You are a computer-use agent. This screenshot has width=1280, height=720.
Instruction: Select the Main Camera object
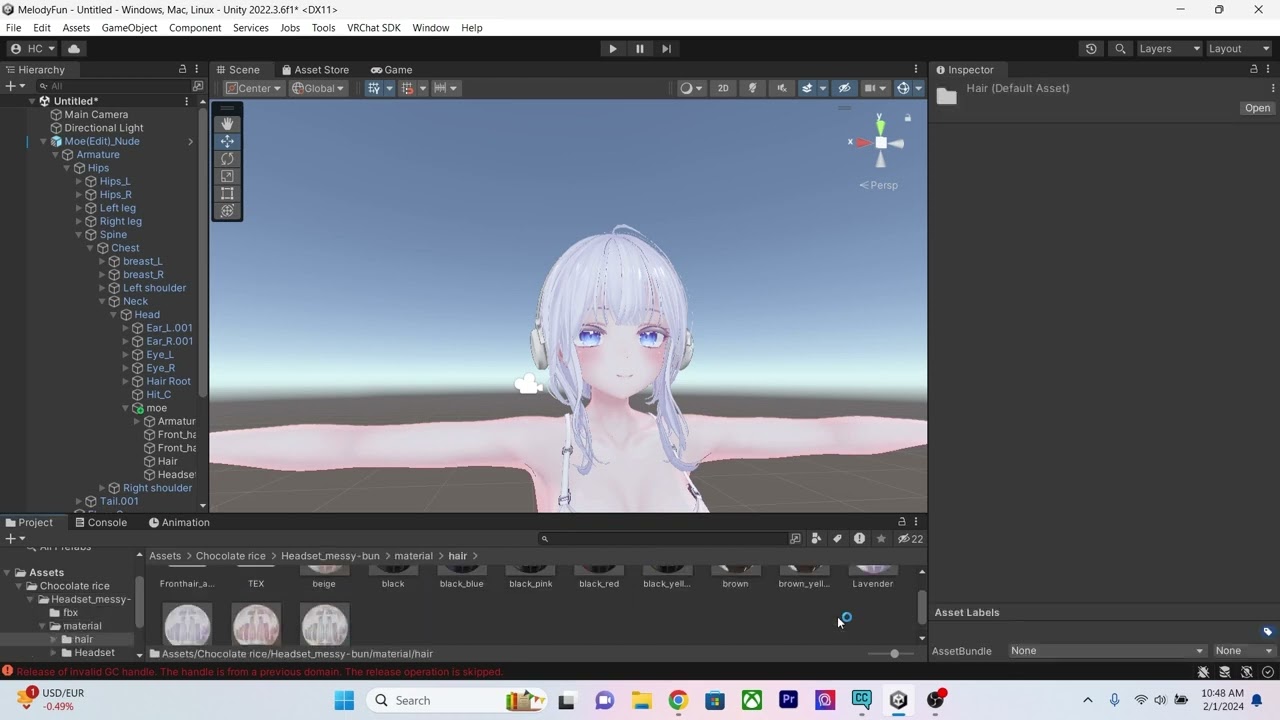pyautogui.click(x=96, y=114)
